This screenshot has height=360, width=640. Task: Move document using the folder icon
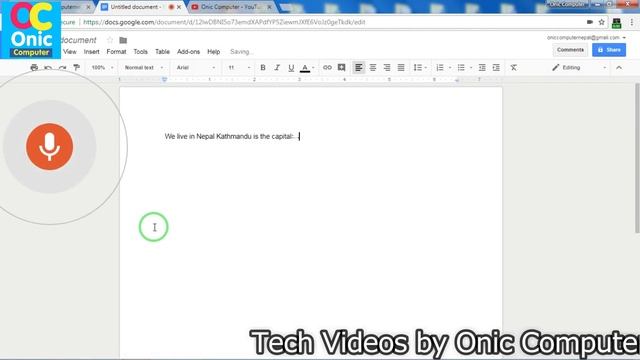123,40
